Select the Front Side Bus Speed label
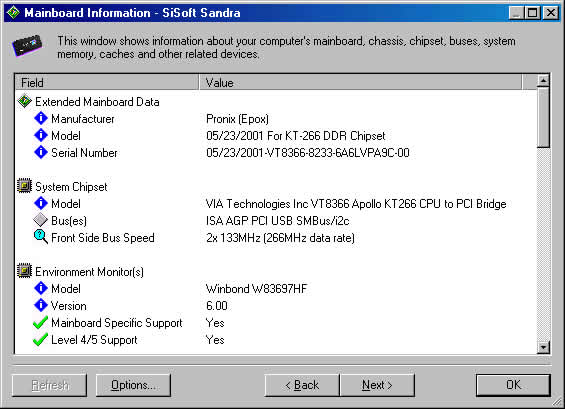 click(x=103, y=238)
